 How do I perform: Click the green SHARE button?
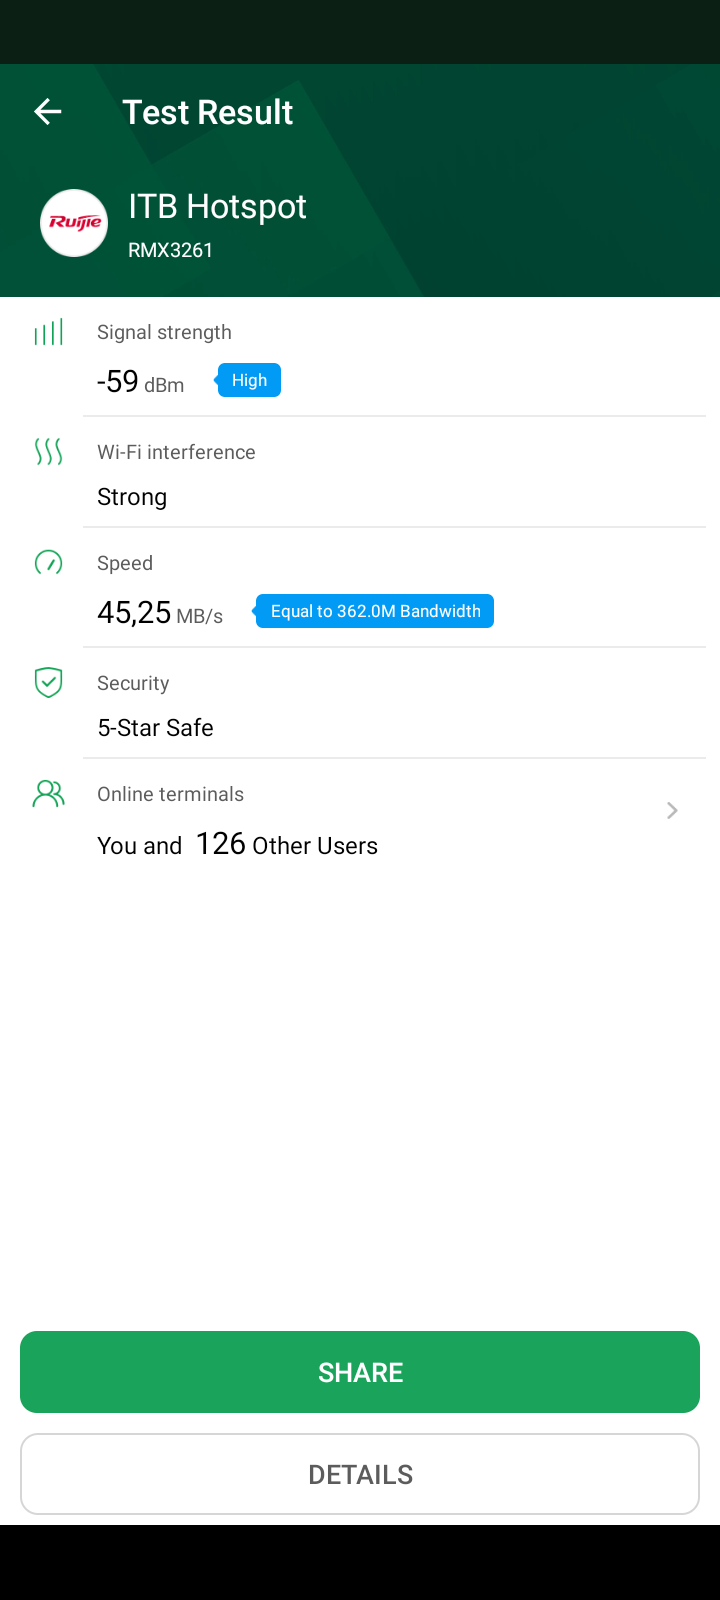point(360,1372)
